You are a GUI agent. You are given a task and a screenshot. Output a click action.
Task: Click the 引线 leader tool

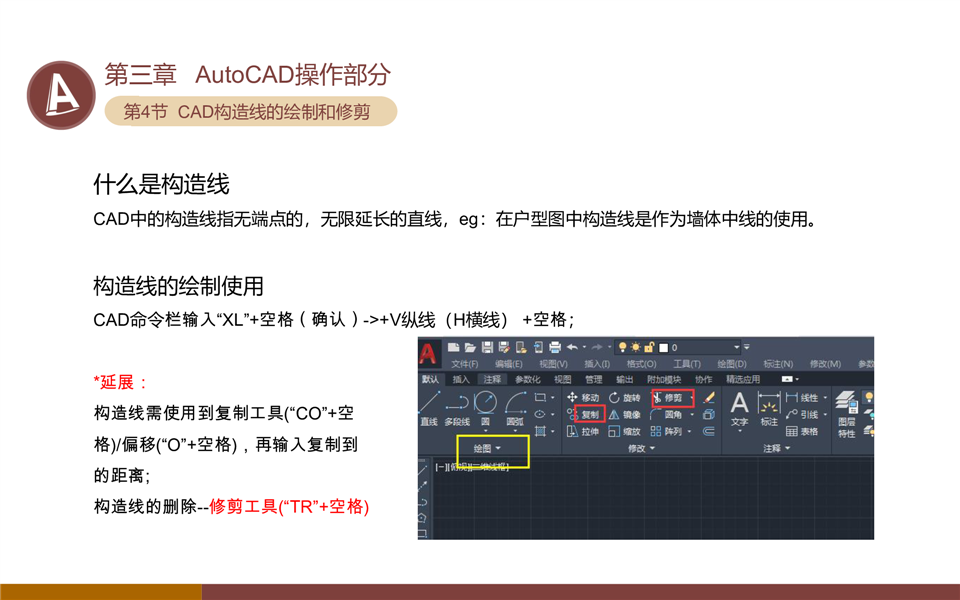pyautogui.click(x=802, y=414)
